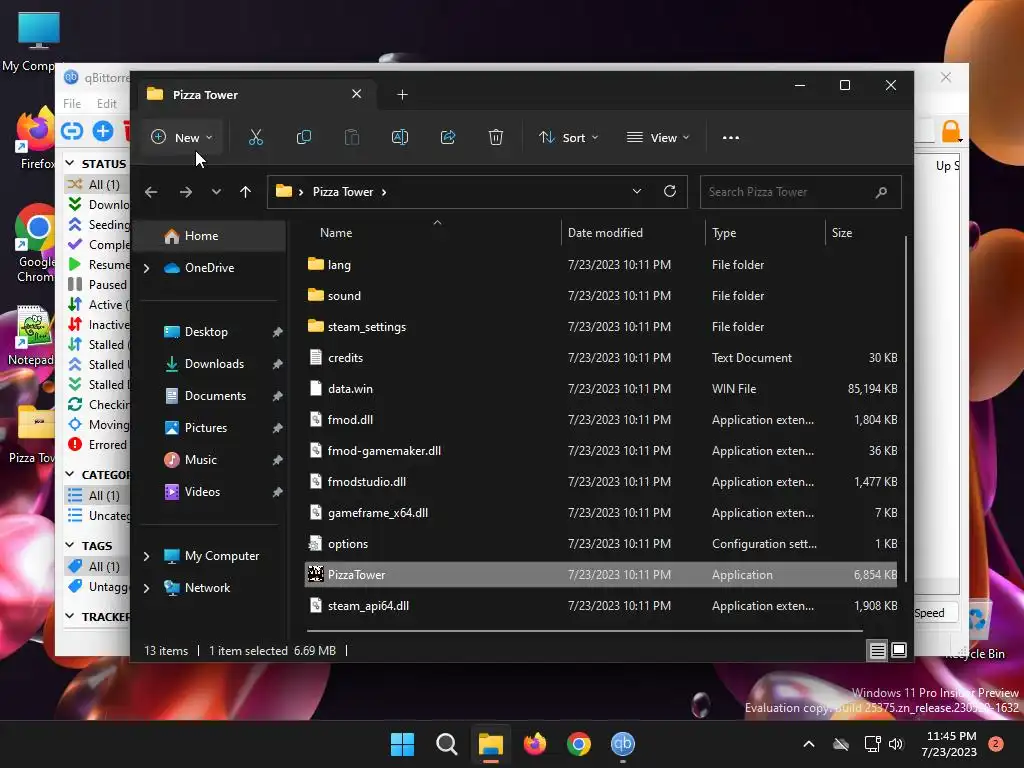Screen dimensions: 1024x768
Task: Click the search magnifier in Explorer search box
Action: click(x=881, y=192)
